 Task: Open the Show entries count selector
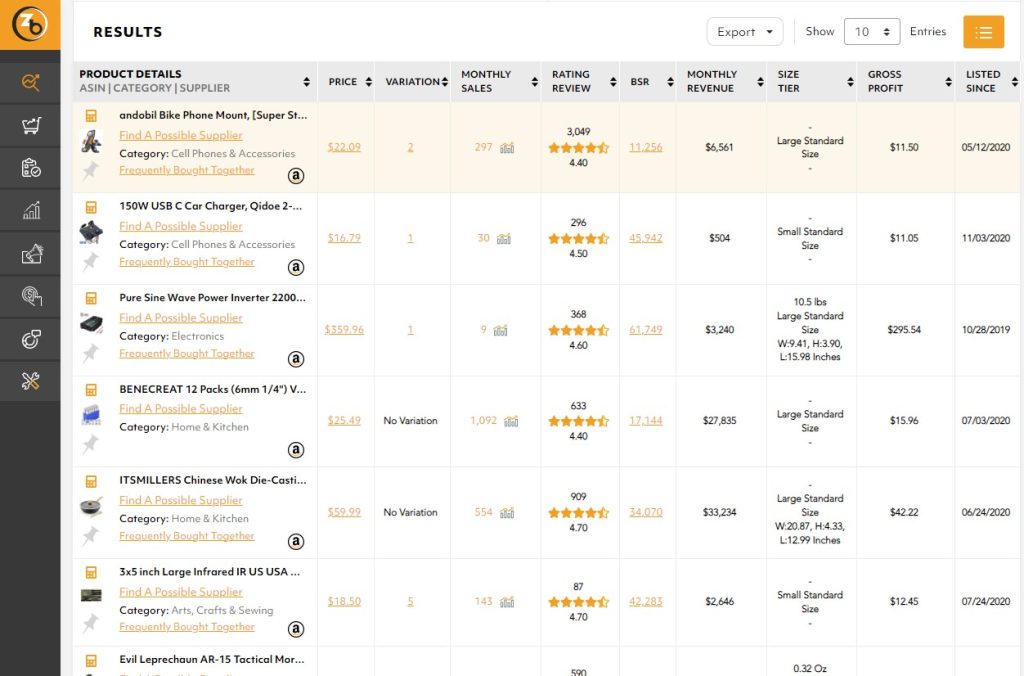click(872, 32)
